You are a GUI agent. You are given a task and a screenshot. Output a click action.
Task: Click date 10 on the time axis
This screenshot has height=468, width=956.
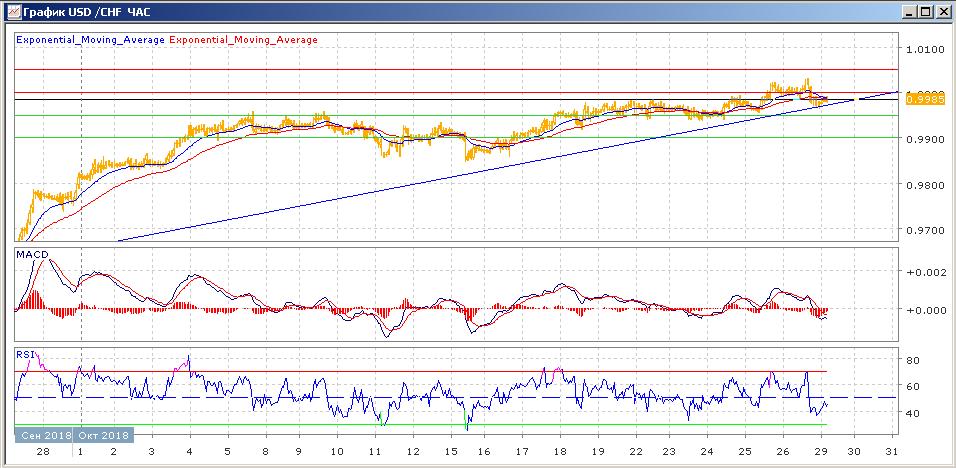337,452
